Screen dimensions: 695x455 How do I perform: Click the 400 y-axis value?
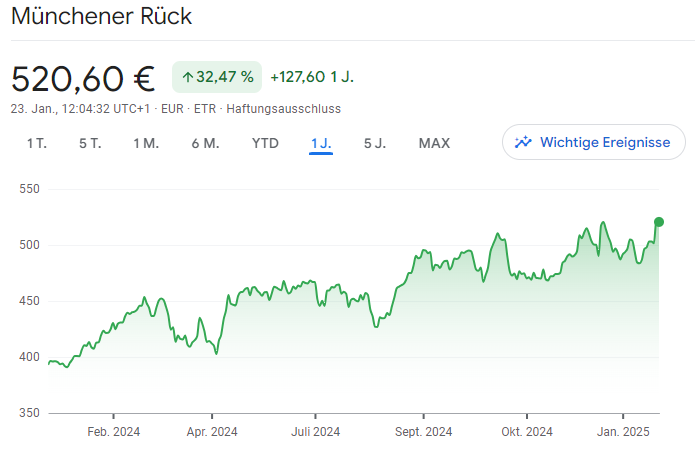pos(29,357)
